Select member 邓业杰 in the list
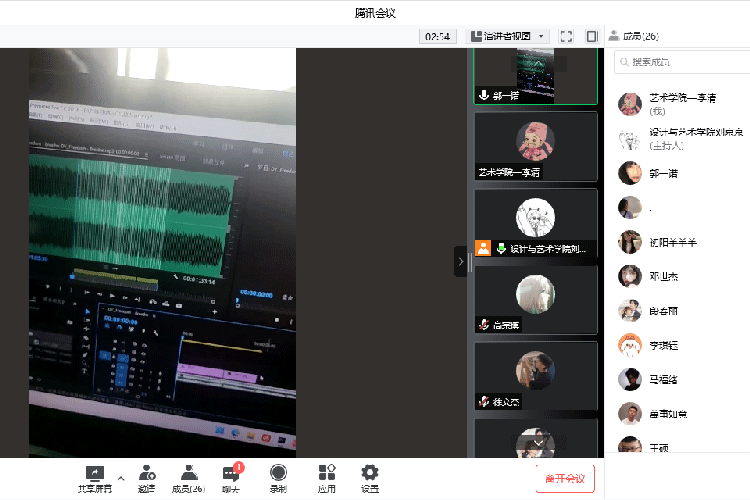Screen dimensions: 750x500 [664, 276]
